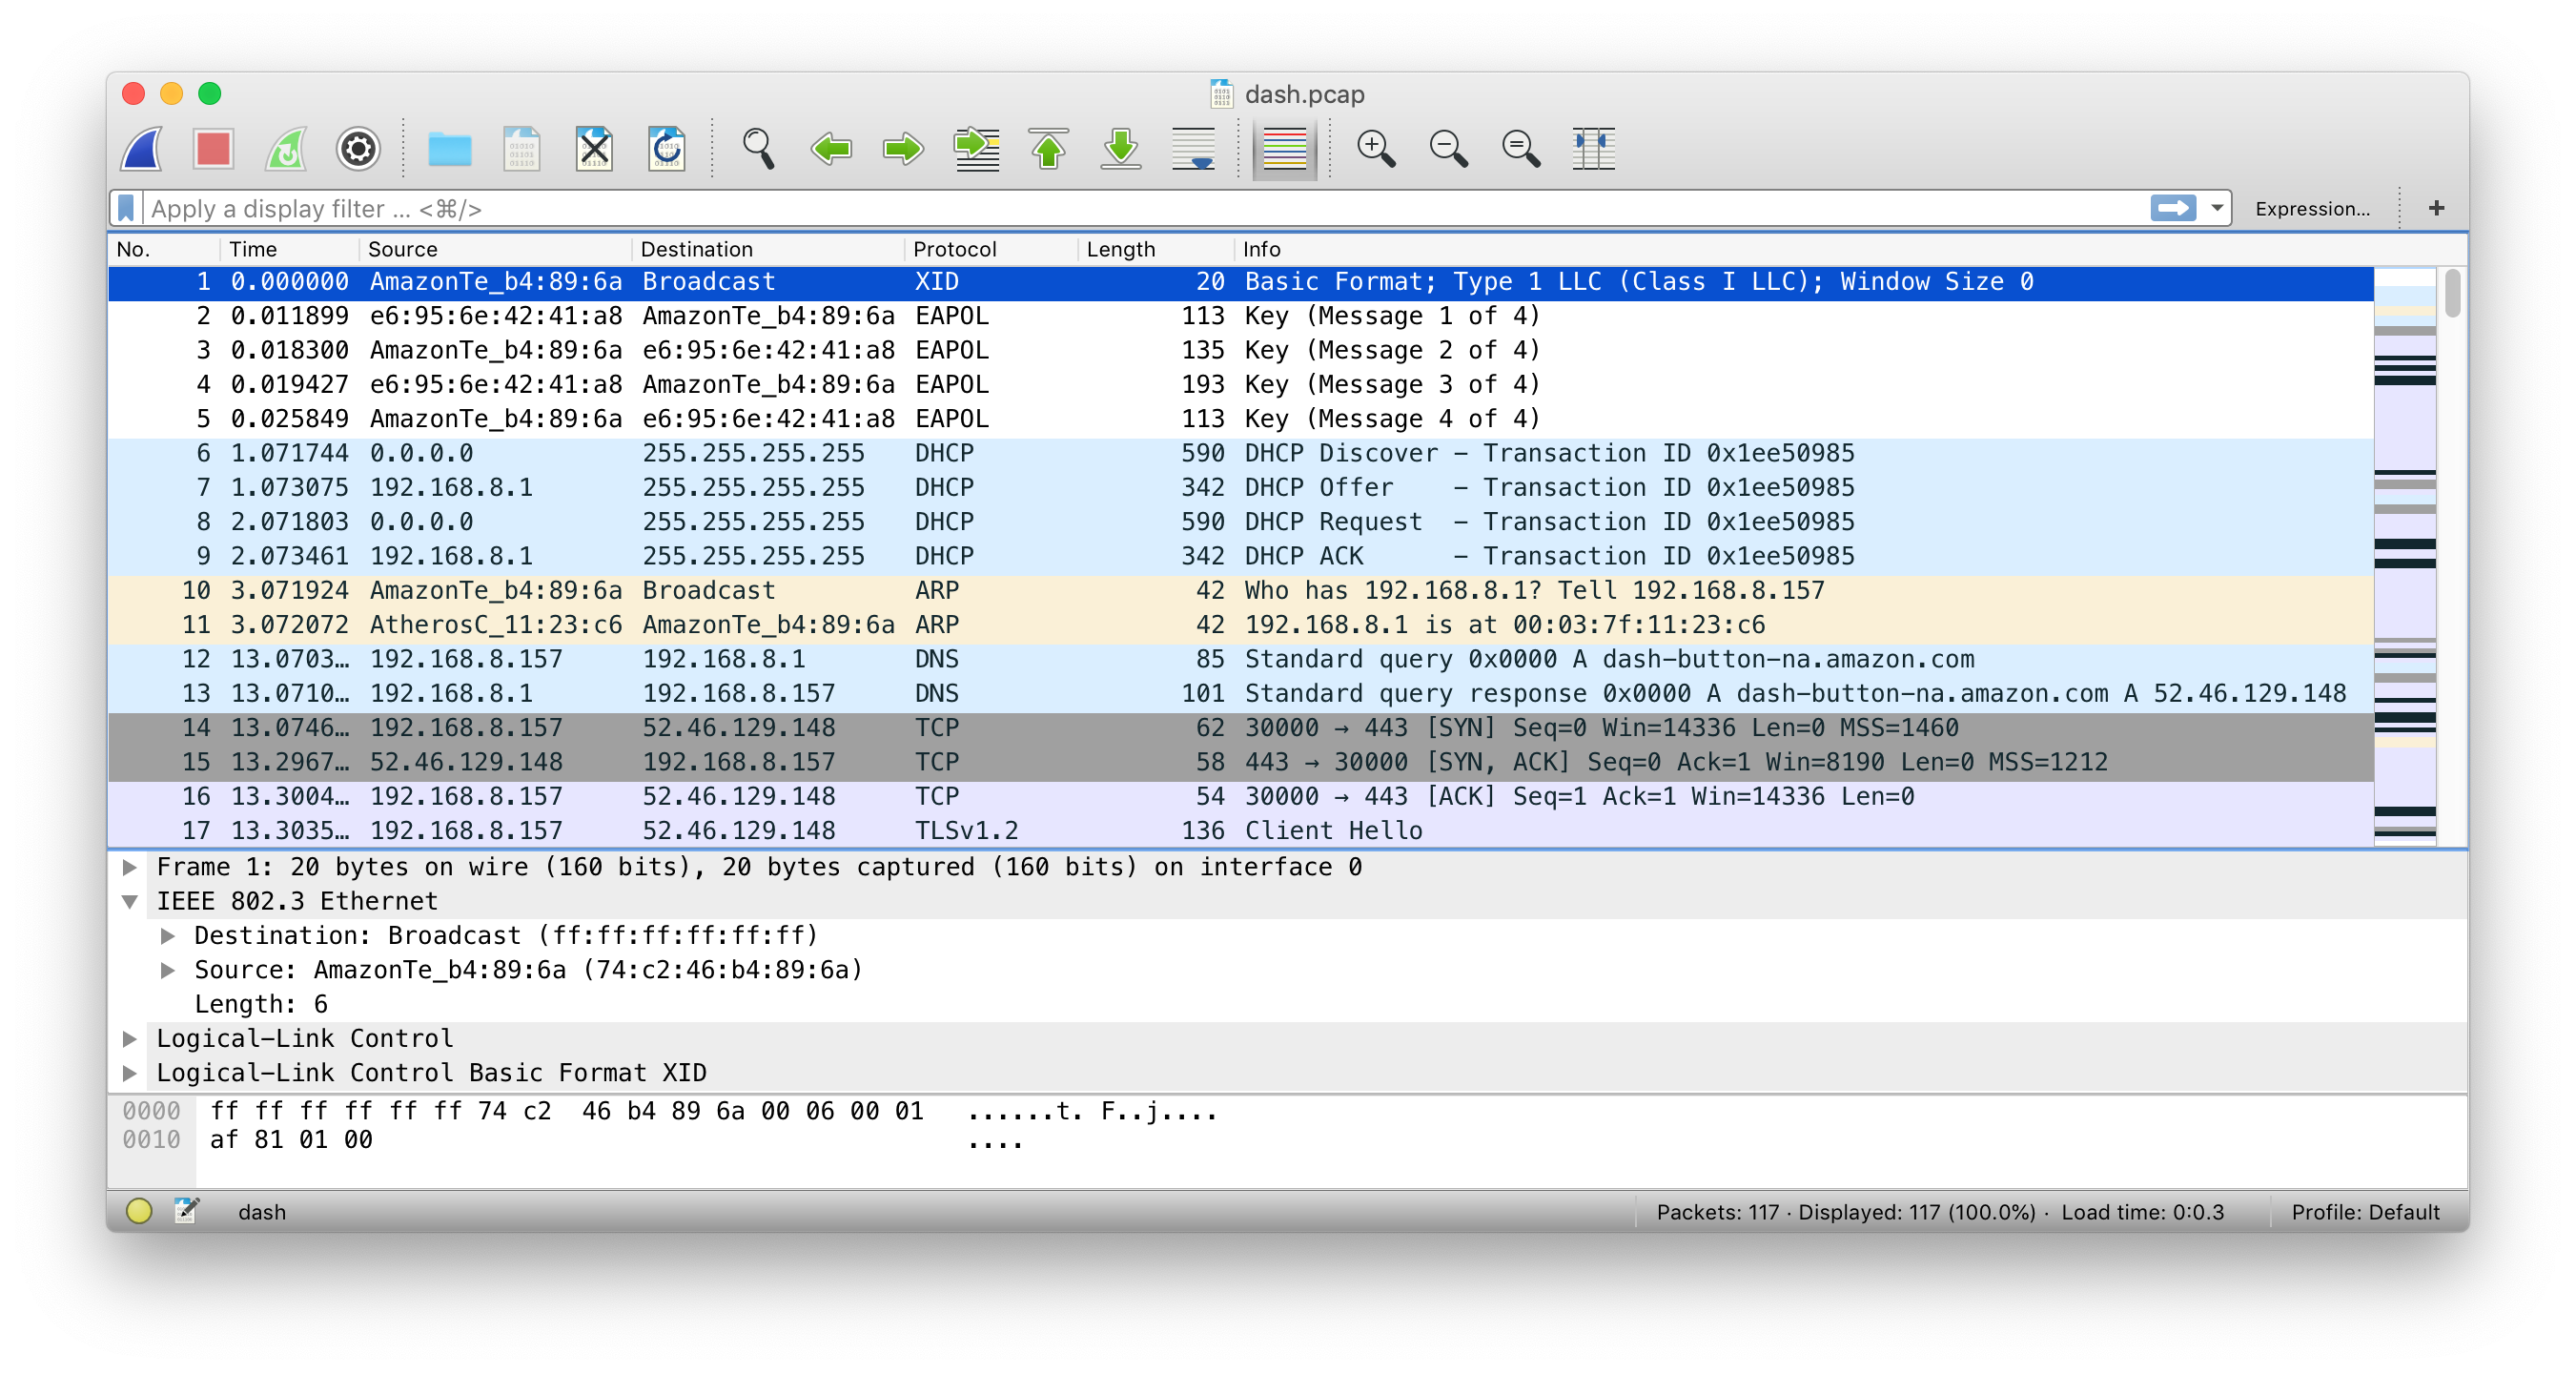2576x1373 pixels.
Task: Expand the Logical-Link Control Basic Format XID section
Action: (x=134, y=1072)
